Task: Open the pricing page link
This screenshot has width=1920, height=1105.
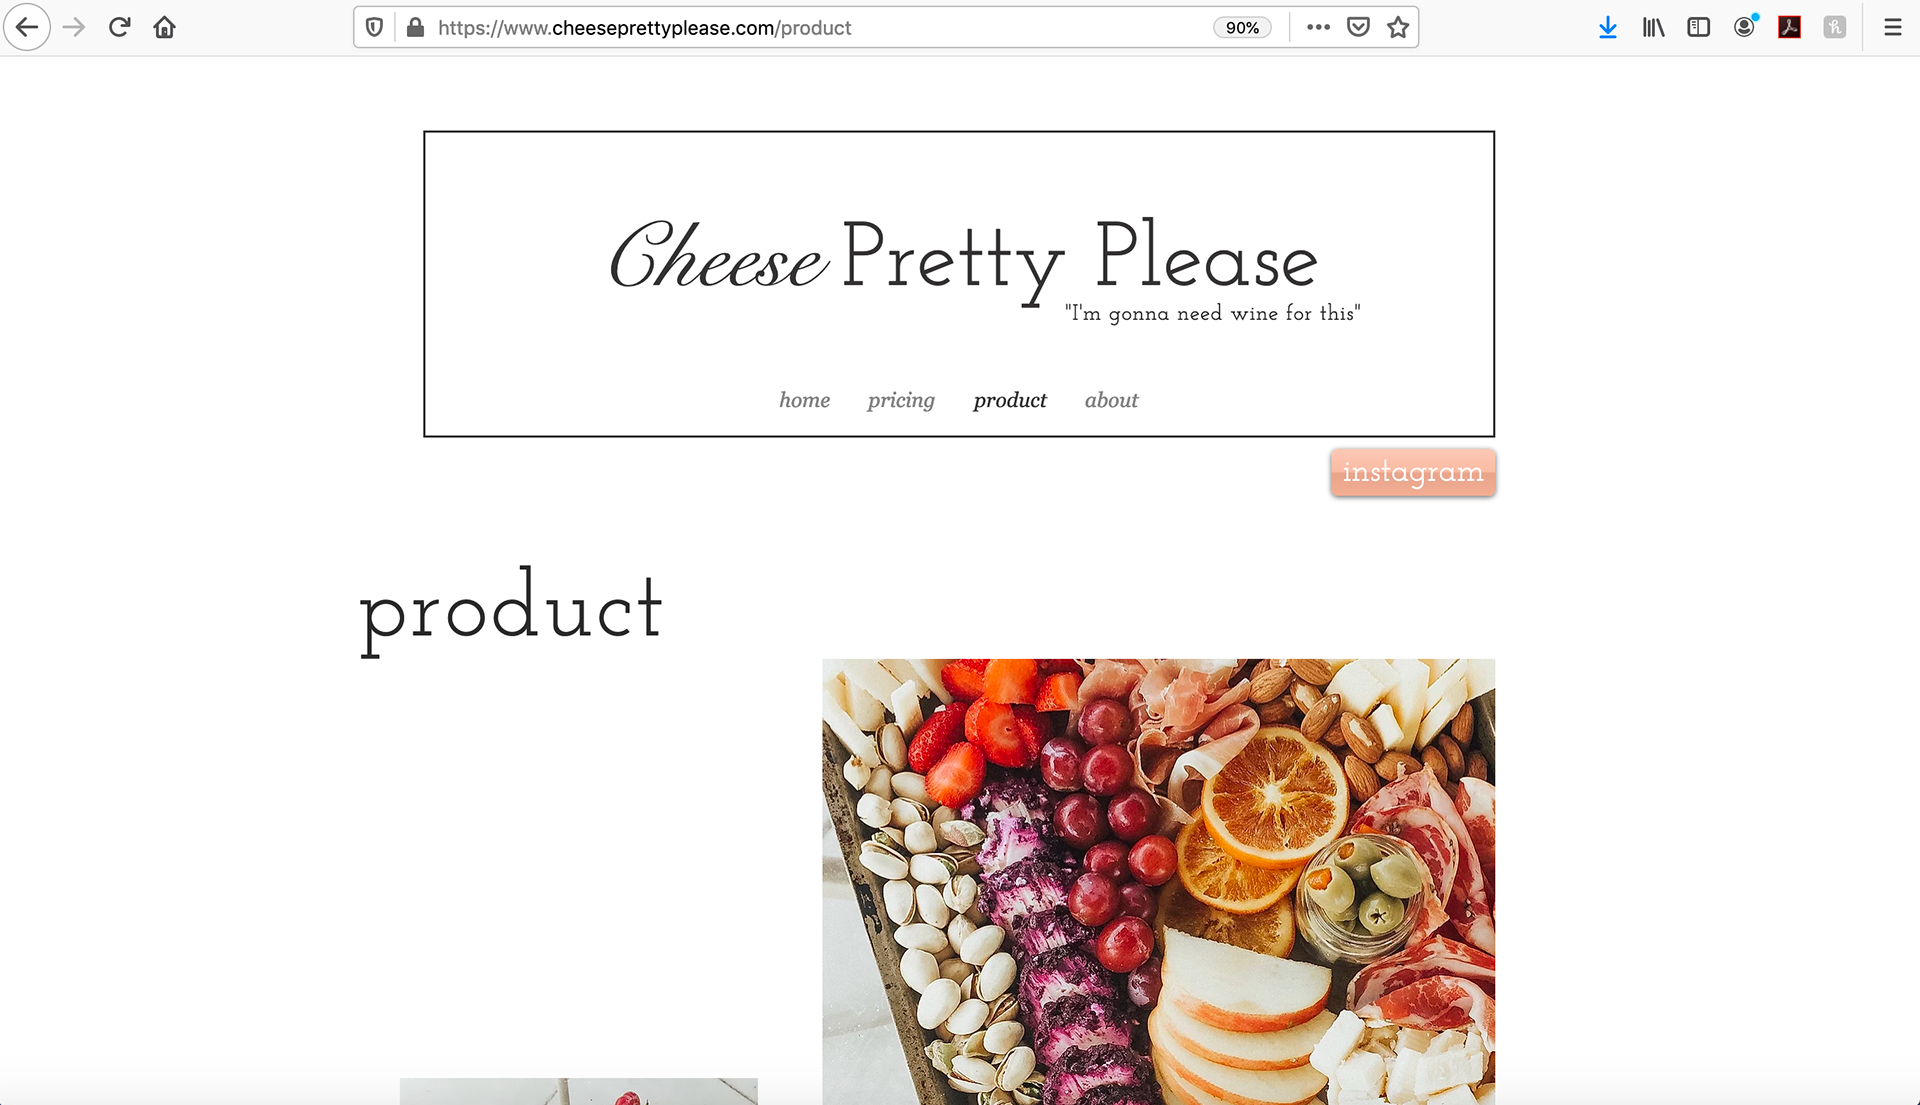Action: [901, 401]
